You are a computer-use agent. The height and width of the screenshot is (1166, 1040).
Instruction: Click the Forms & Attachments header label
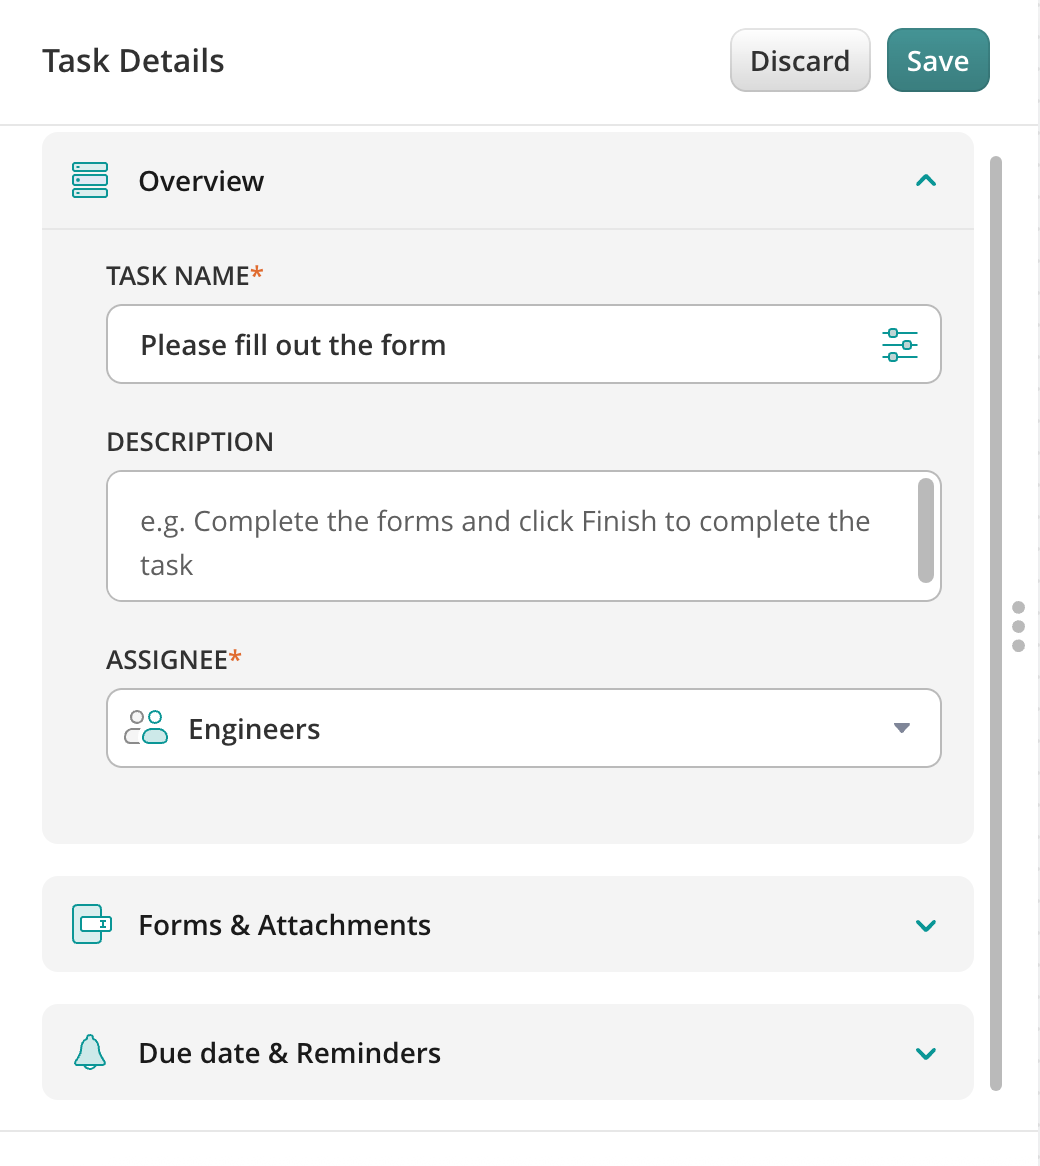pyautogui.click(x=284, y=925)
